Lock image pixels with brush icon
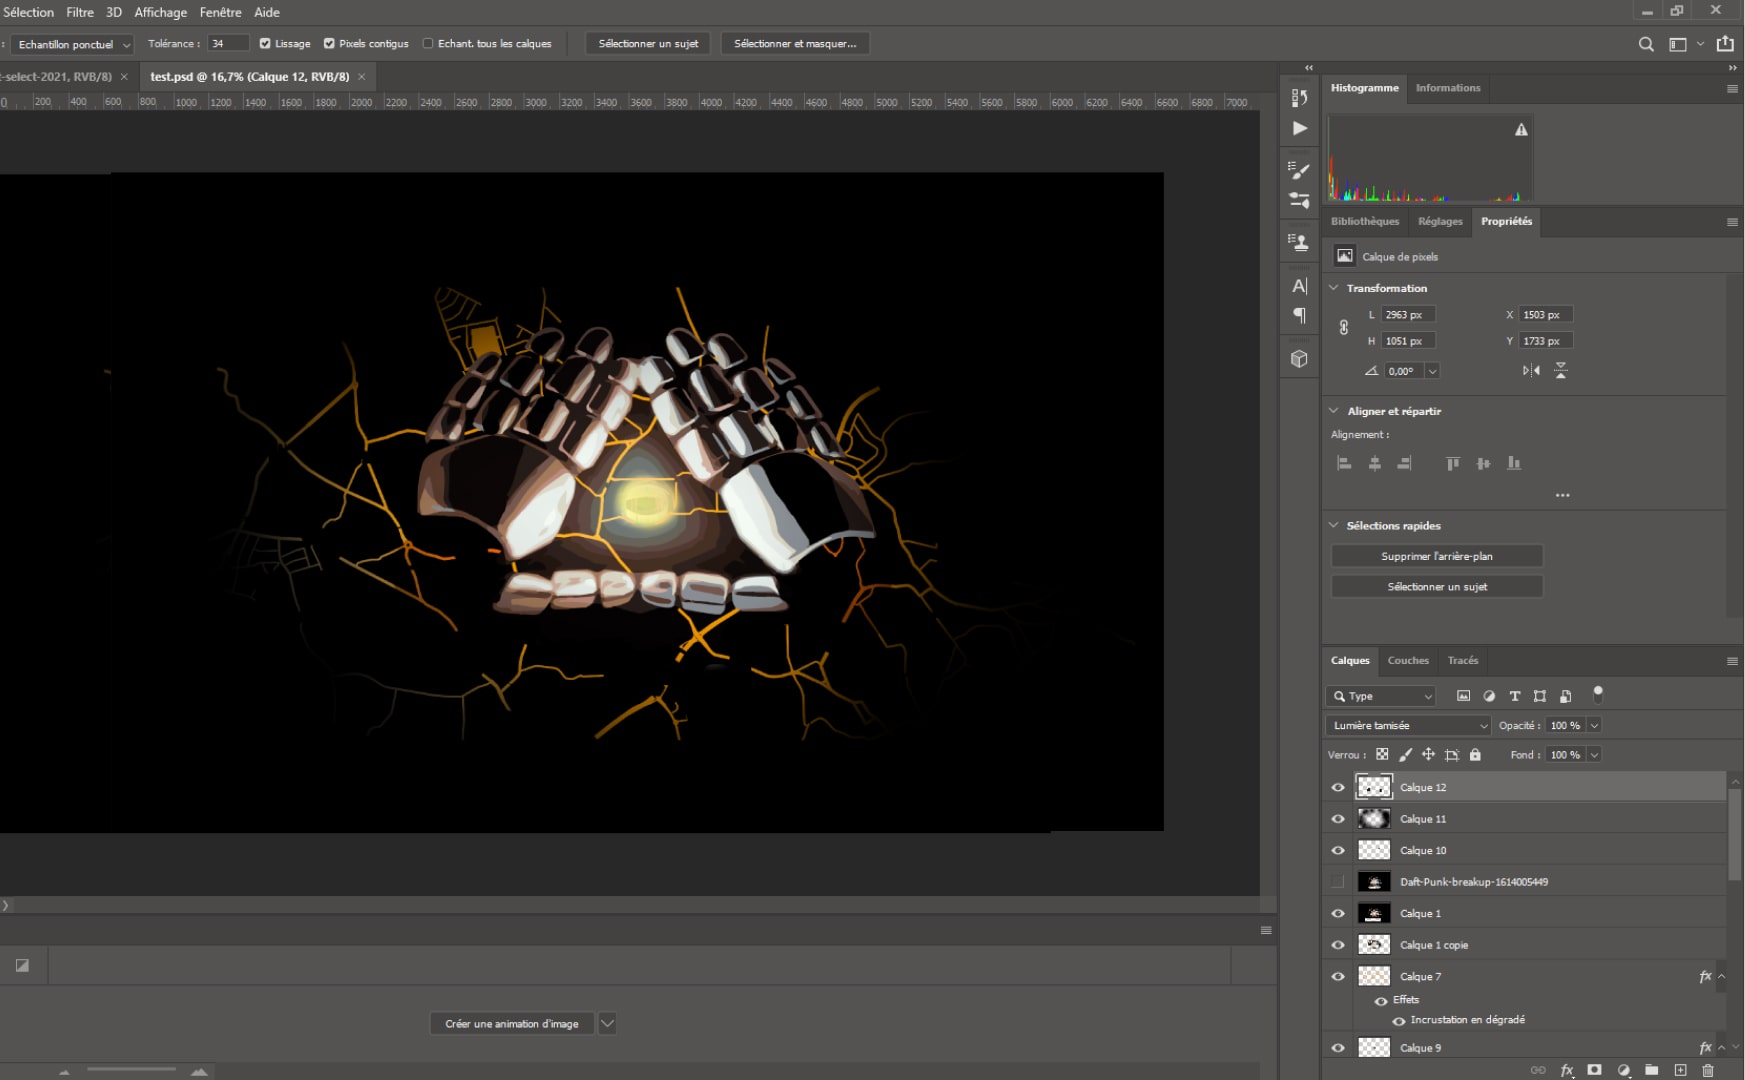The image size is (1745, 1080). [1405, 755]
